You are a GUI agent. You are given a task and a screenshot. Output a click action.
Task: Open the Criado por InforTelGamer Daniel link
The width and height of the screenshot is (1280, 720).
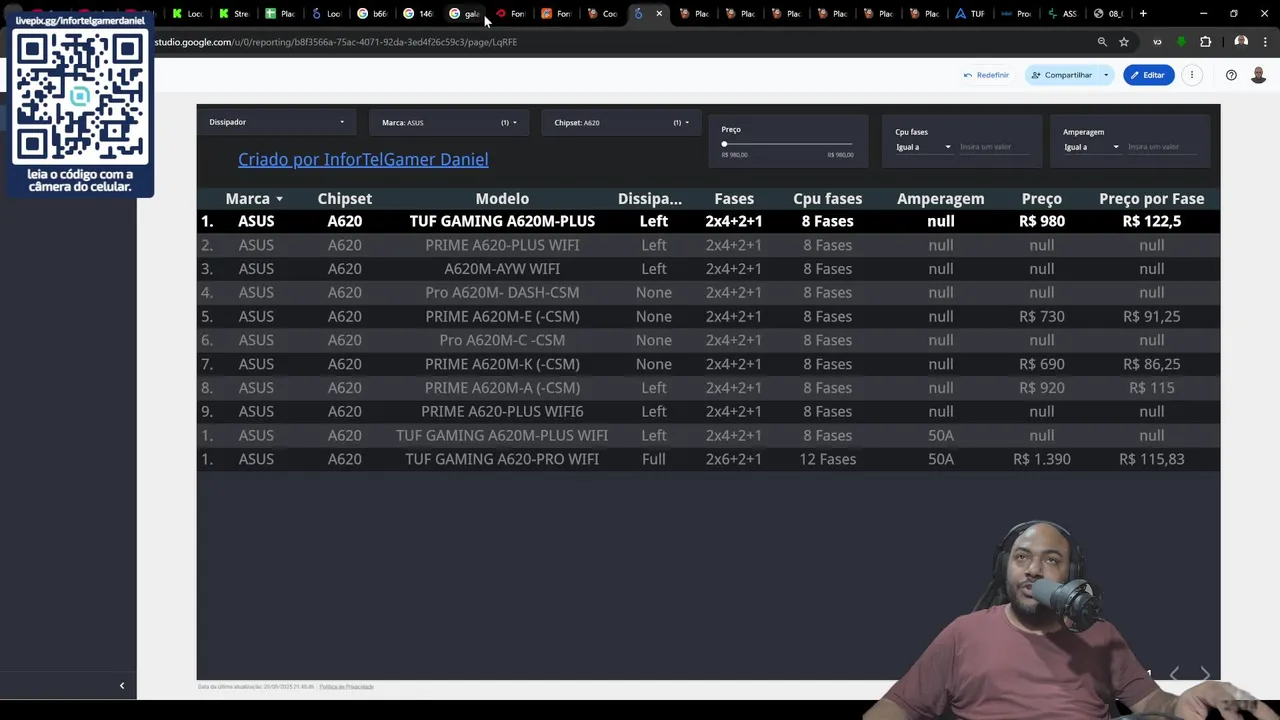pyautogui.click(x=363, y=159)
